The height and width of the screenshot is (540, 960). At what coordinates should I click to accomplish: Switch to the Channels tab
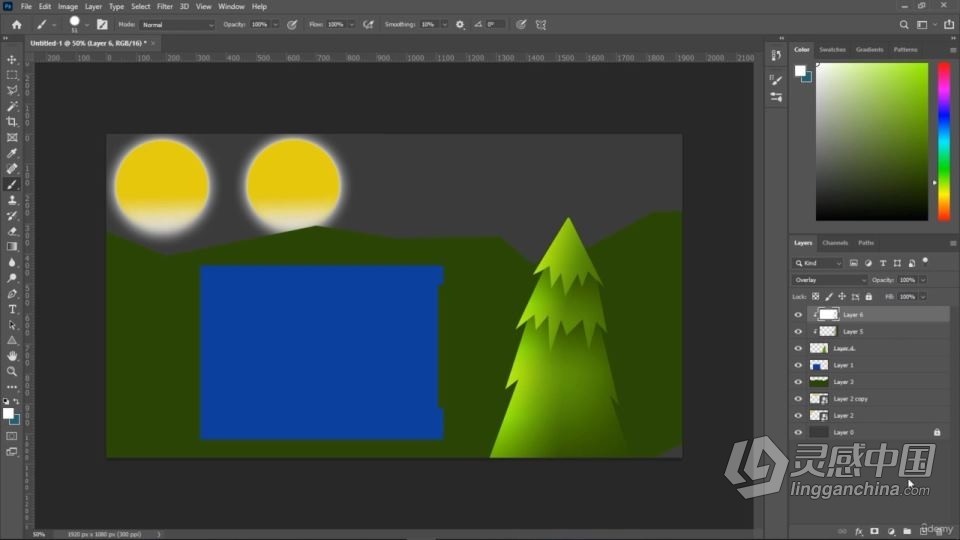click(x=835, y=243)
